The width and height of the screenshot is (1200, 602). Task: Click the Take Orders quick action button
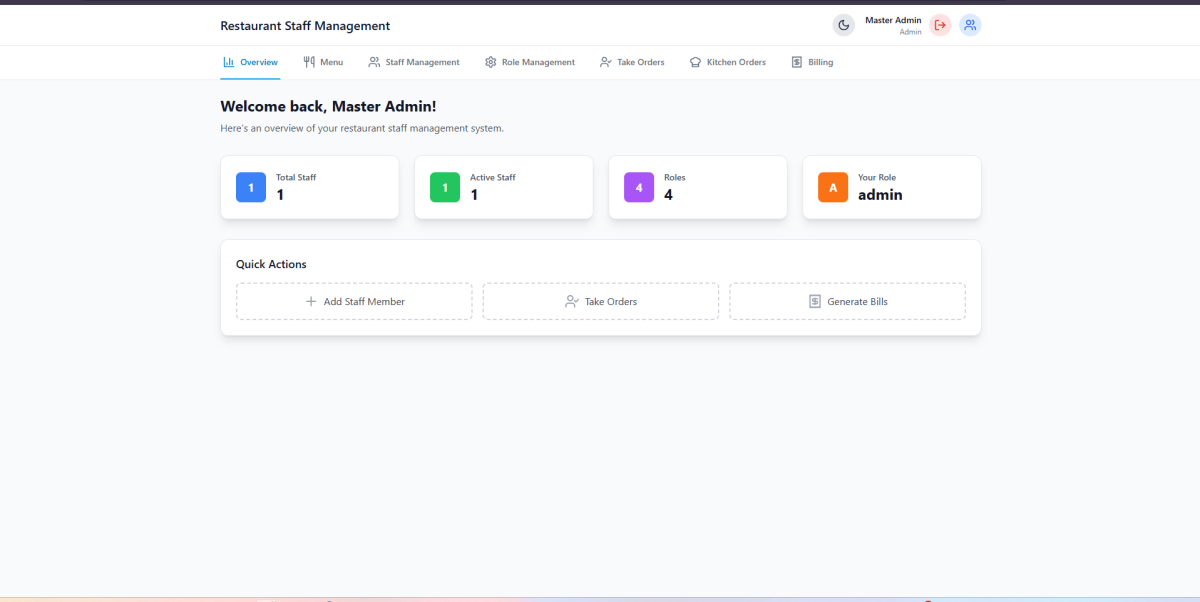coord(600,301)
